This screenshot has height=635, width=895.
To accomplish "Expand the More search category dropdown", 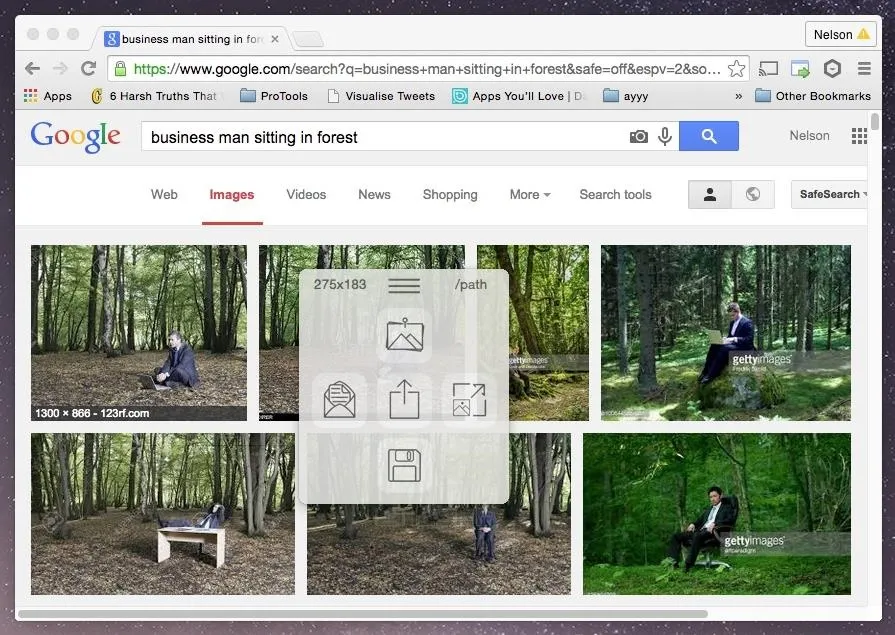I will pos(530,195).
